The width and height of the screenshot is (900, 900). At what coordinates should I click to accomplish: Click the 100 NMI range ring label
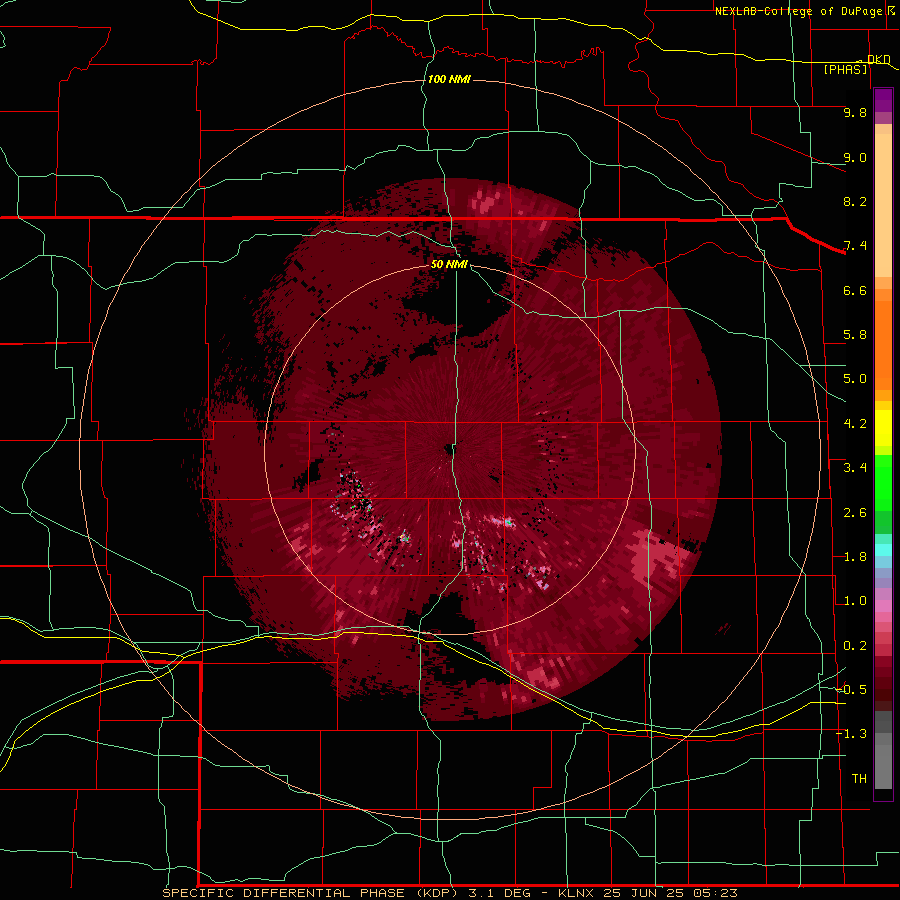tap(449, 79)
